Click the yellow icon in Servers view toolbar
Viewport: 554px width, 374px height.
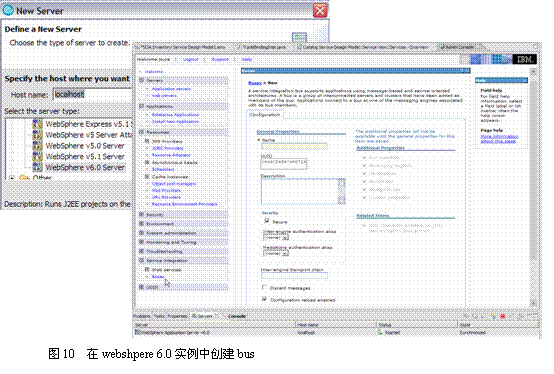[493, 316]
